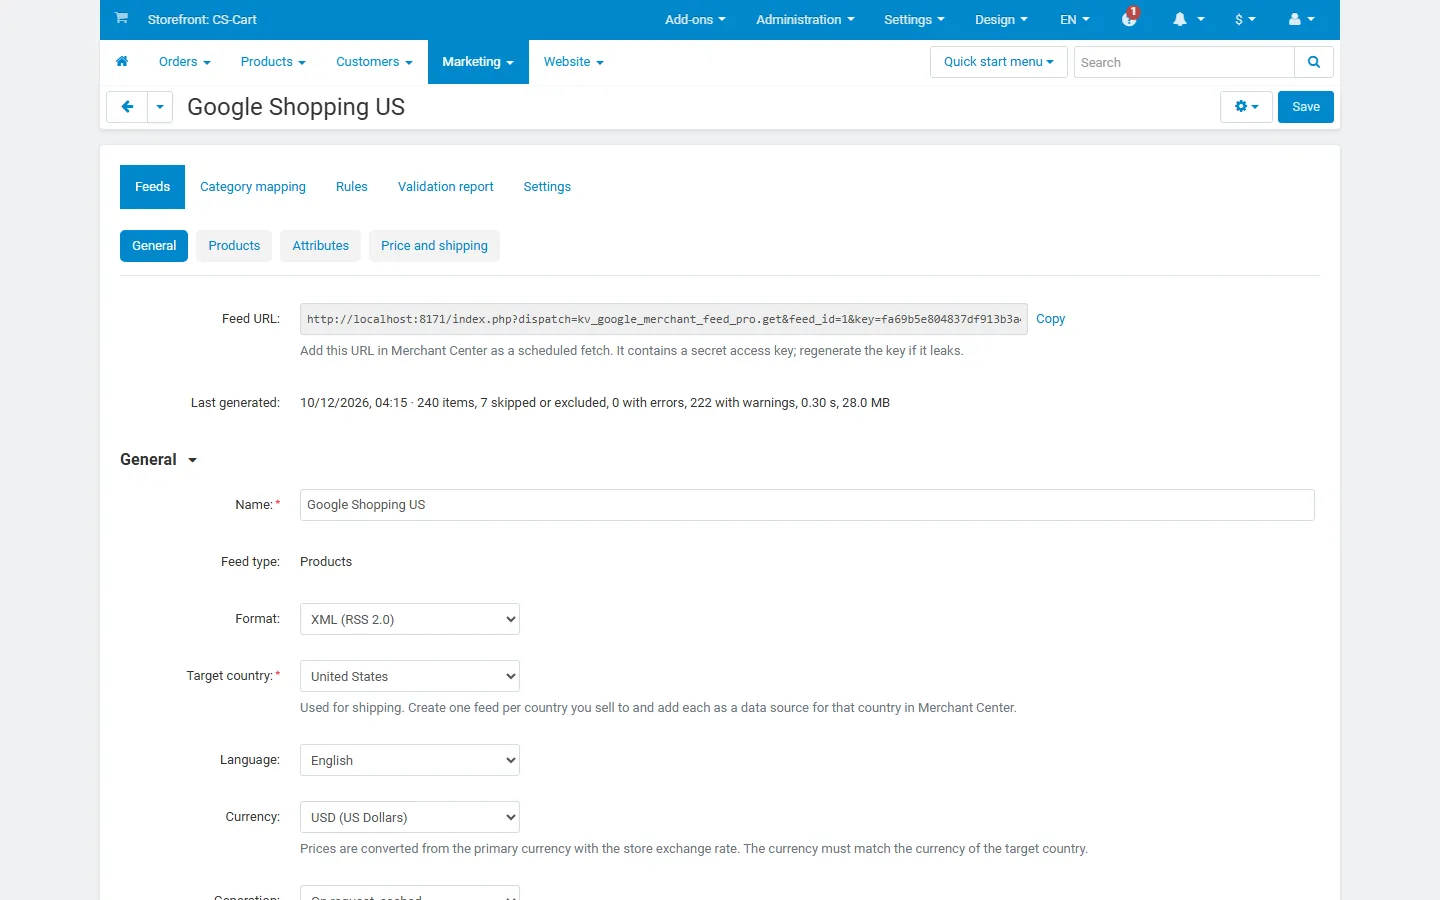Copy the feed URL

tap(1050, 319)
